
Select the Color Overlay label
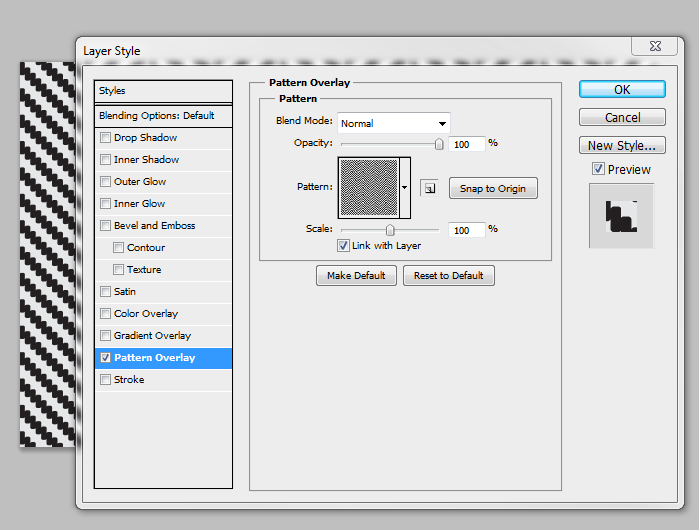pos(146,314)
